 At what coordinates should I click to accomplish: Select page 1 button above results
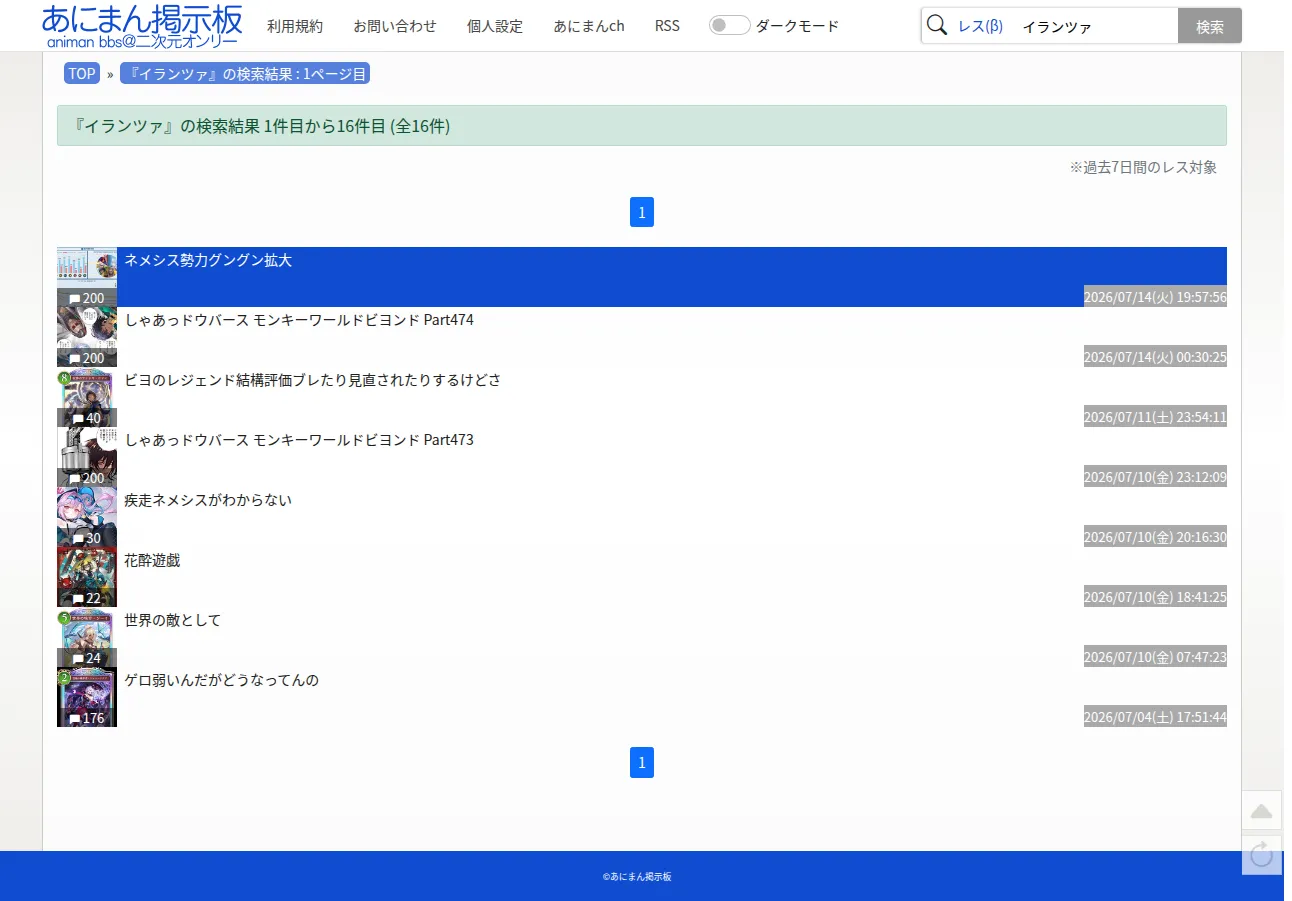[x=642, y=212]
